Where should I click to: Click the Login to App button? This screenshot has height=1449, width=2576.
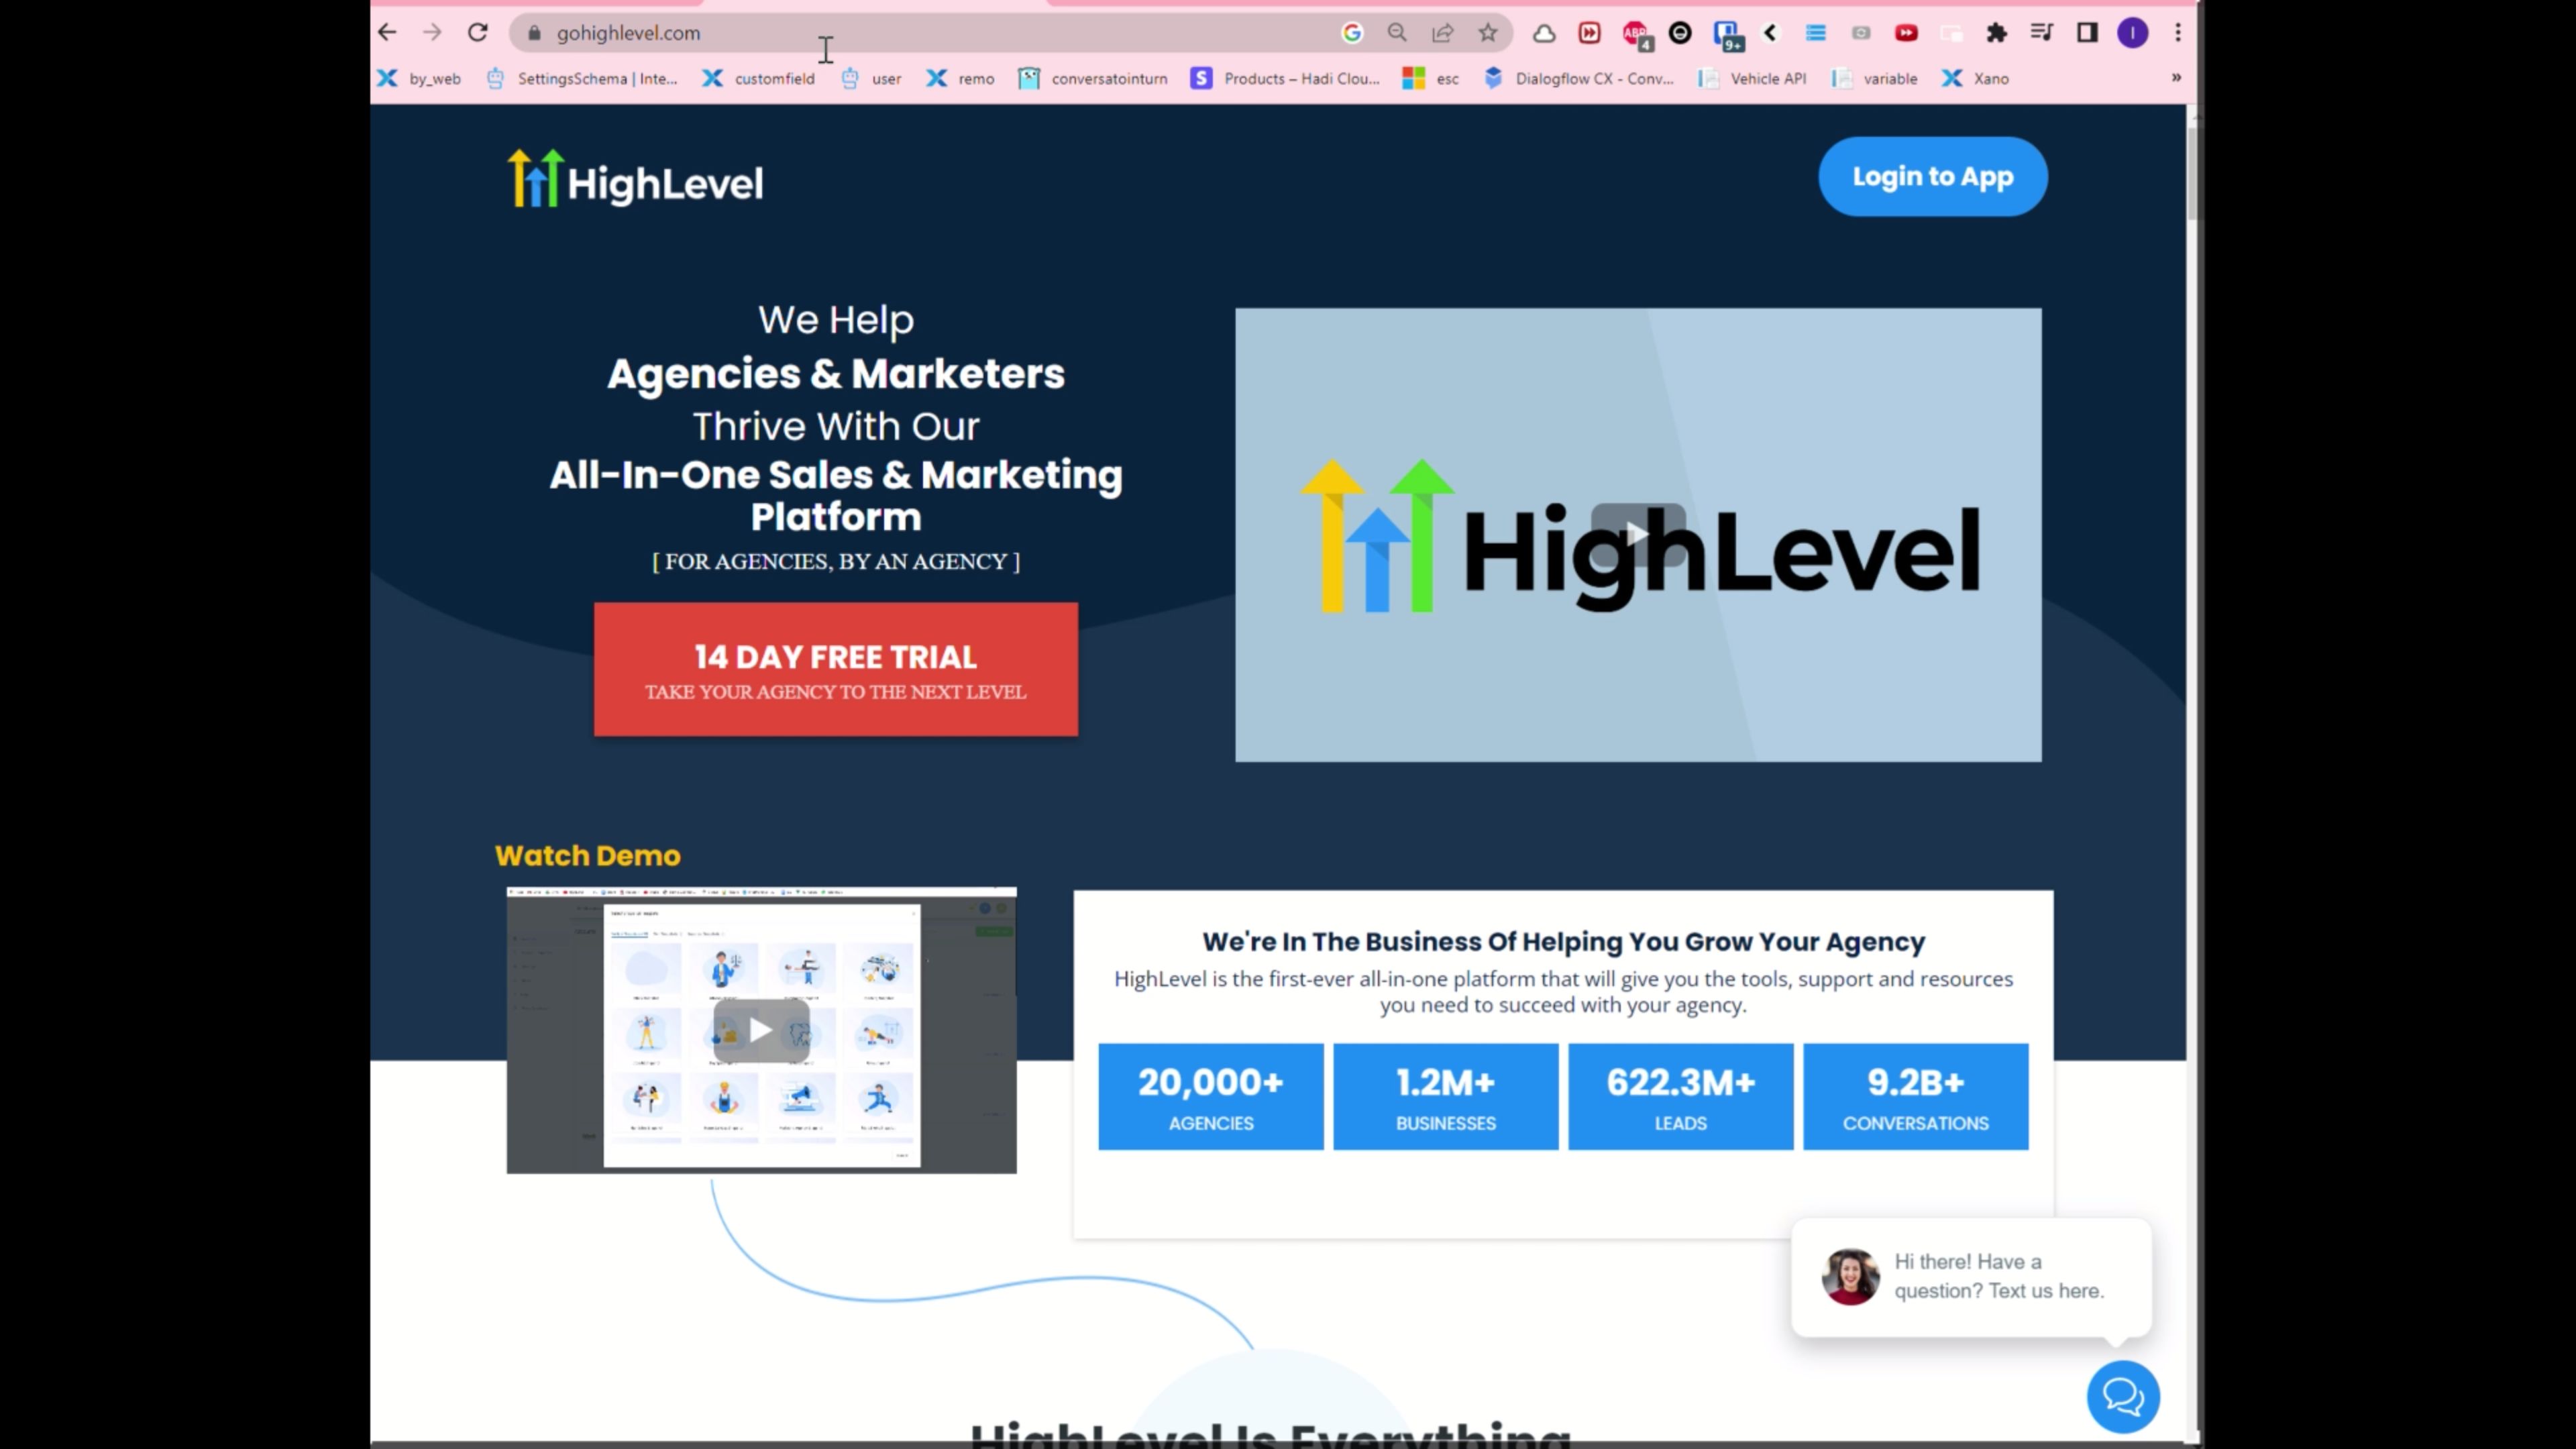(1931, 176)
